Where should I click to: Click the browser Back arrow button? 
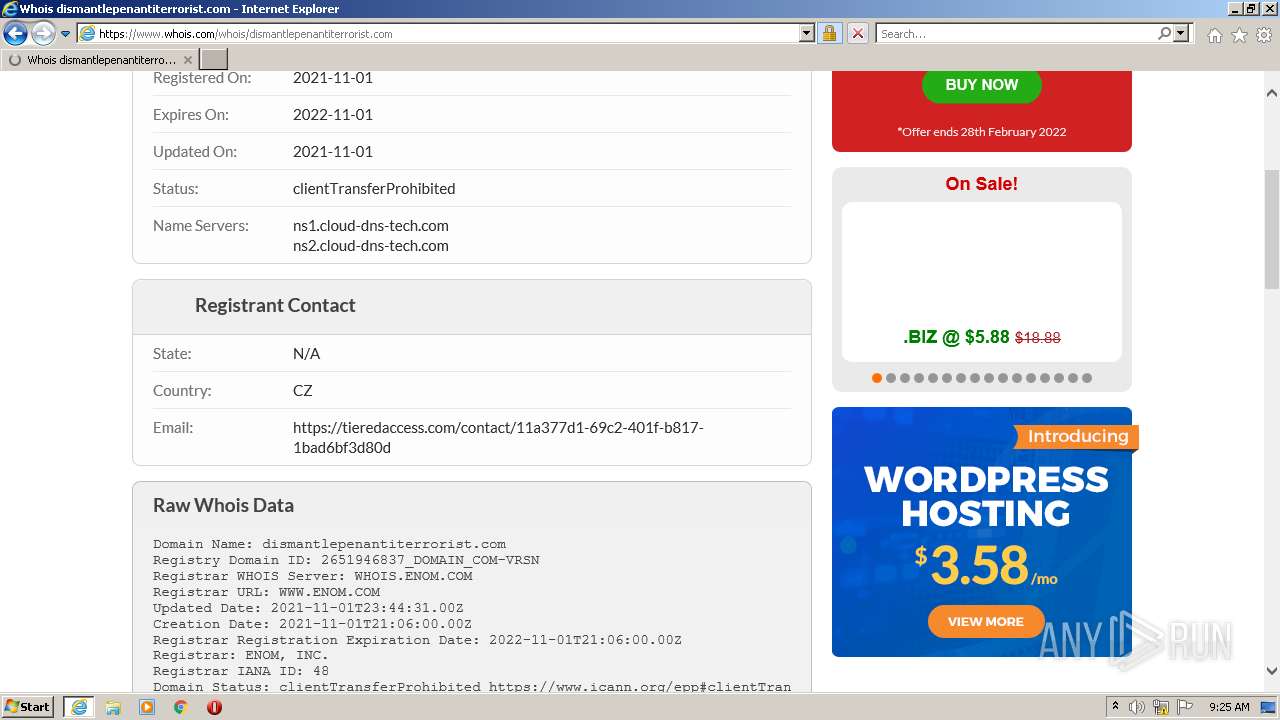[15, 34]
